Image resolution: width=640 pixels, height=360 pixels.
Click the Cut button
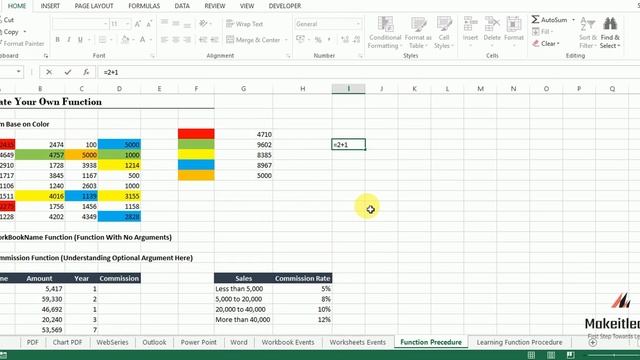click(7, 20)
